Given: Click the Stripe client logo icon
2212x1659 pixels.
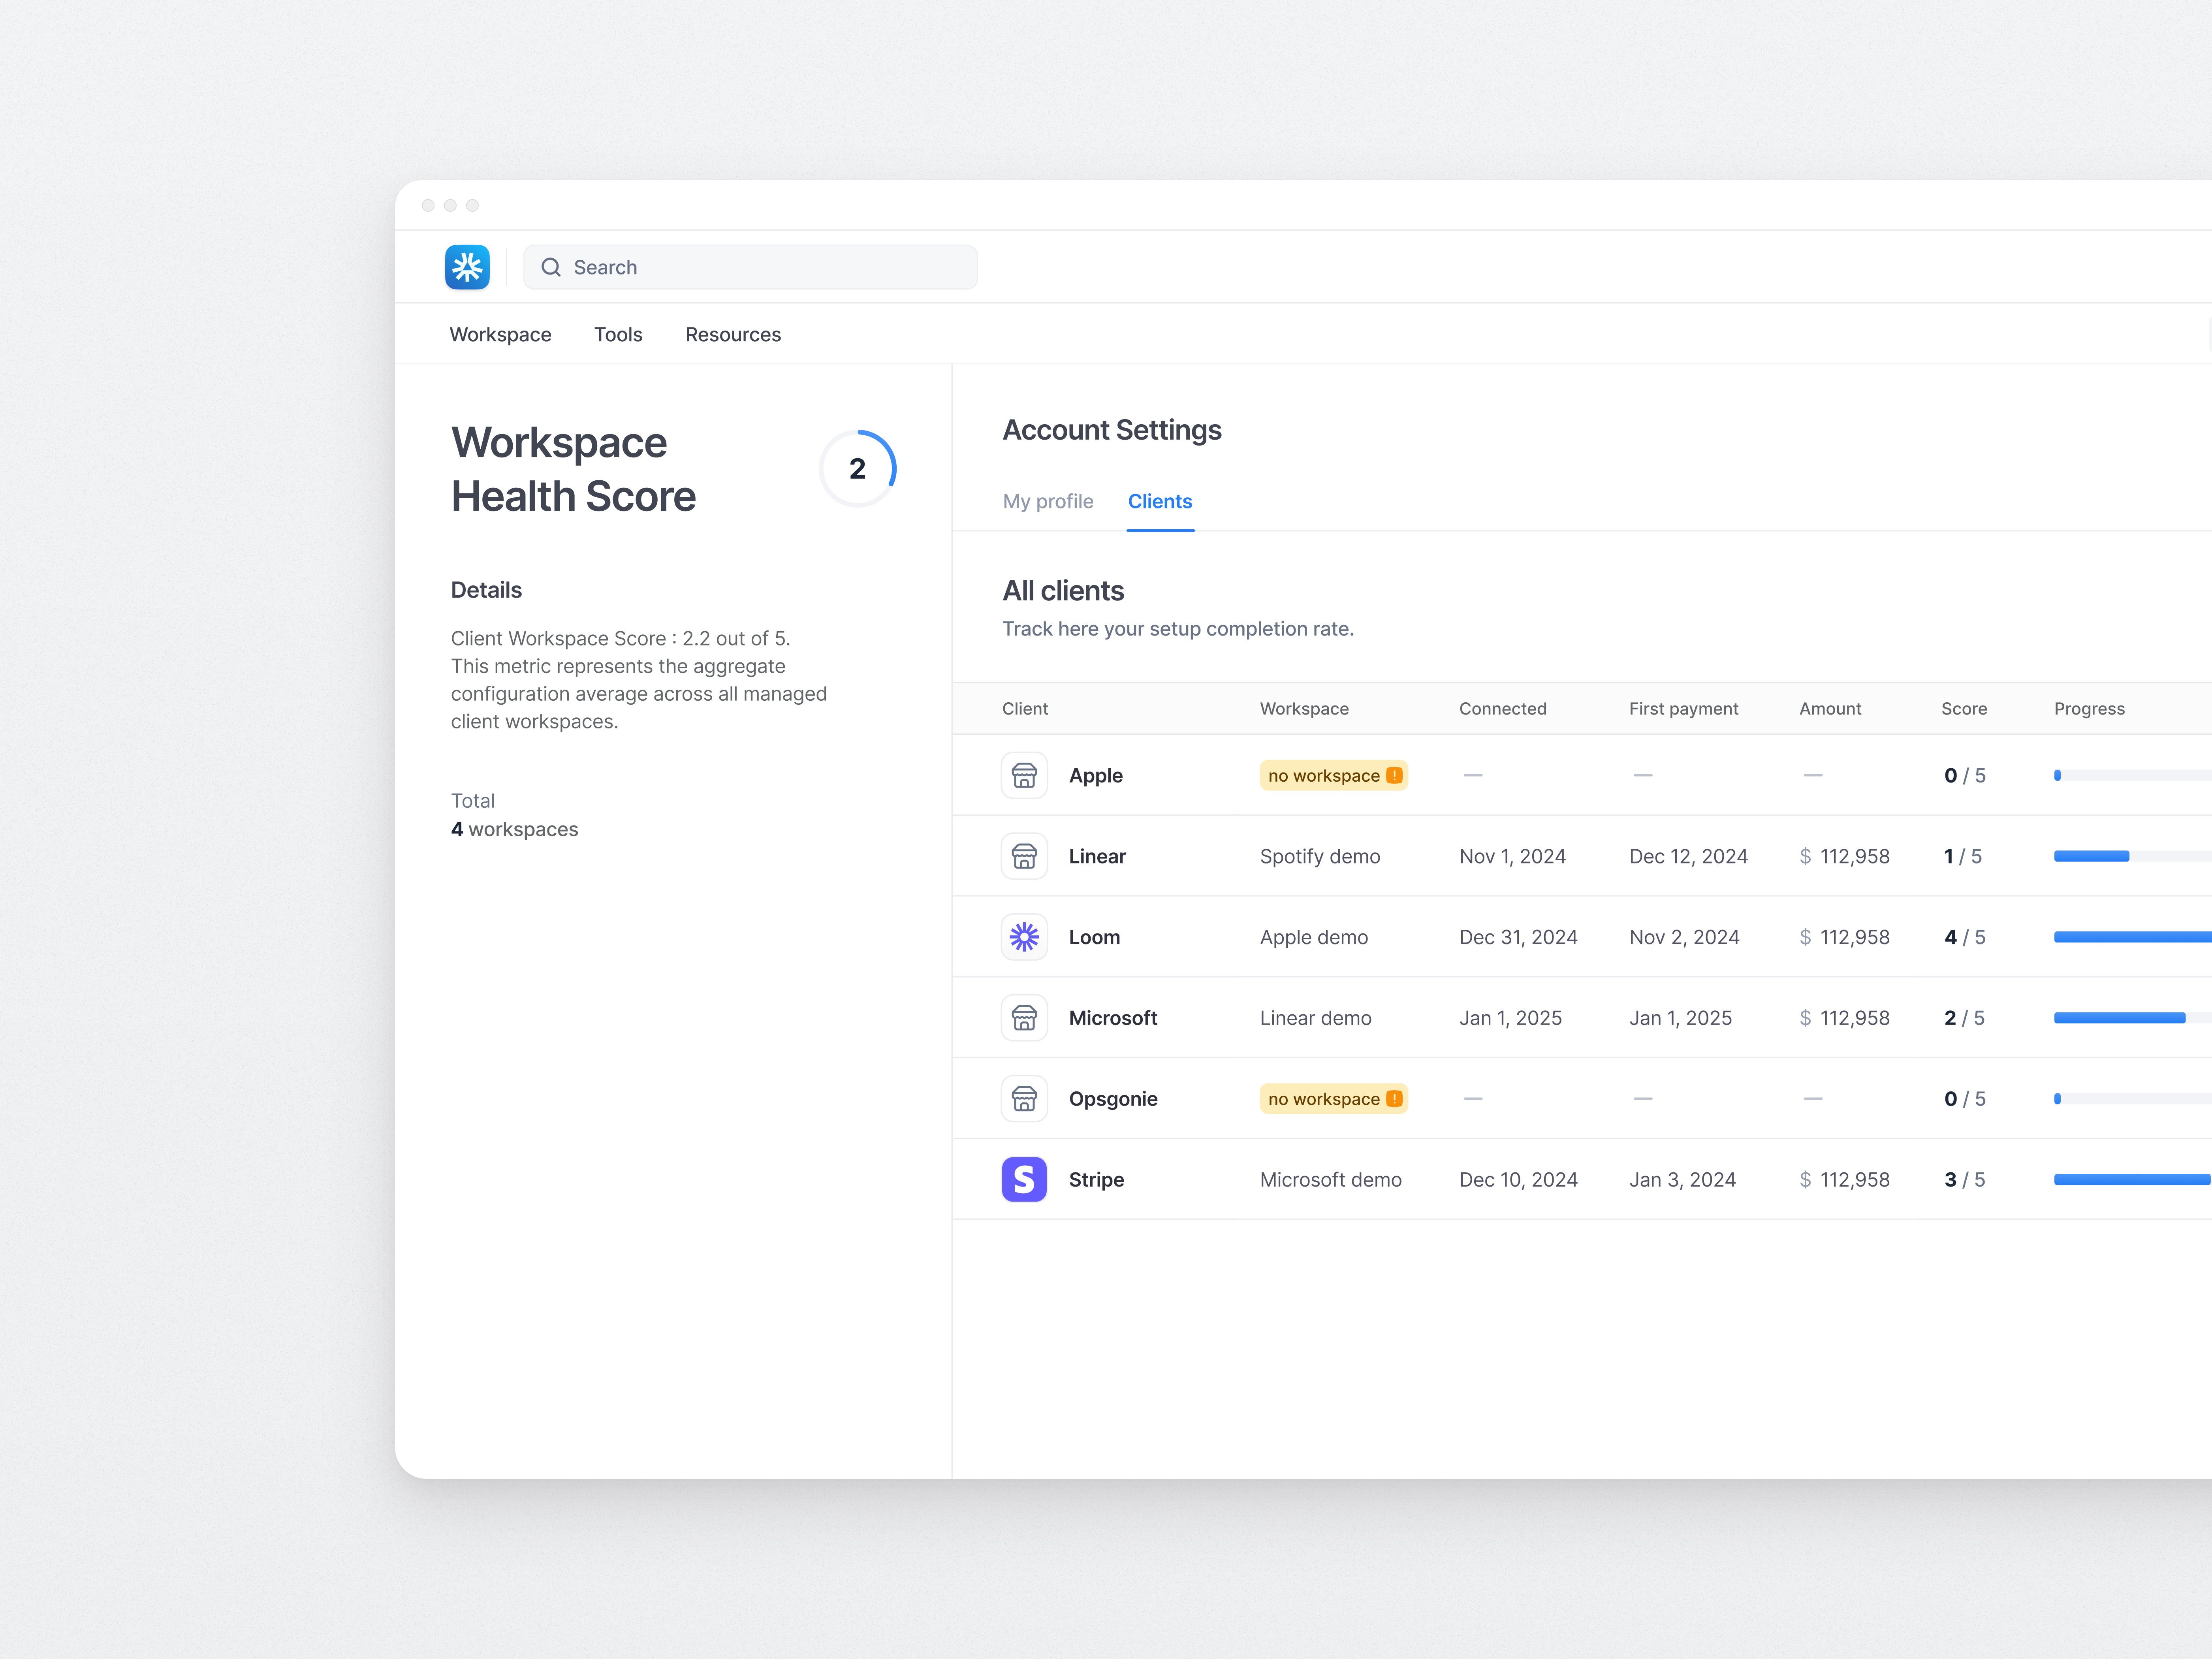Looking at the screenshot, I should 1024,1180.
